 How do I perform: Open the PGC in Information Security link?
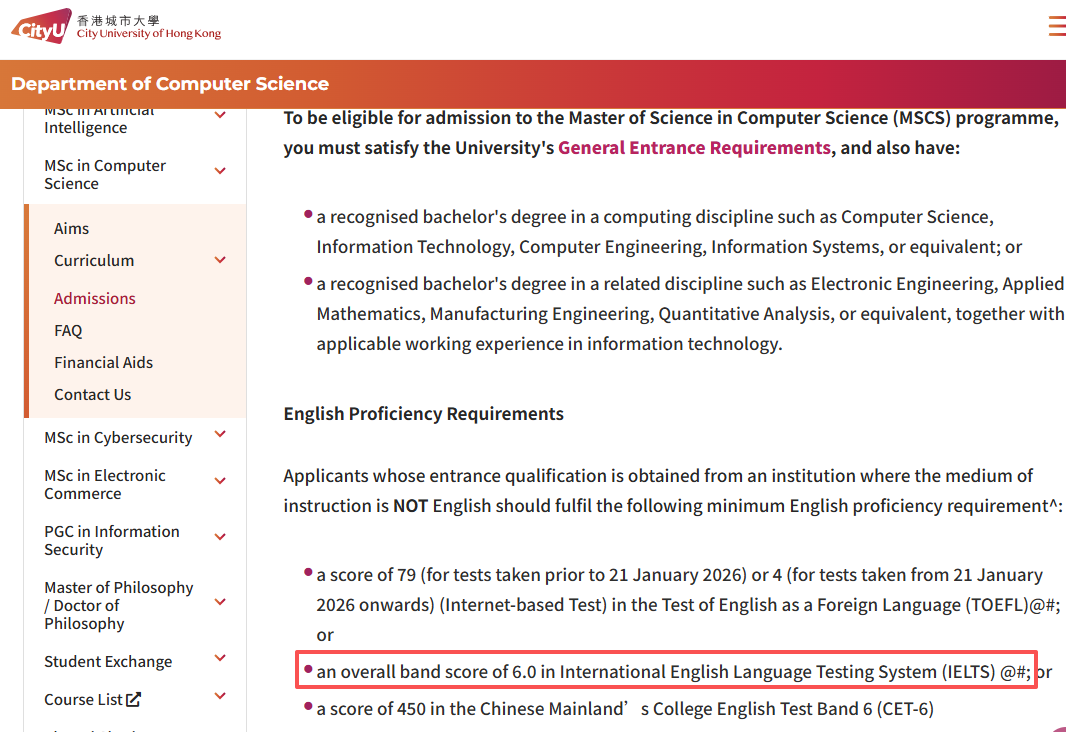pos(112,540)
